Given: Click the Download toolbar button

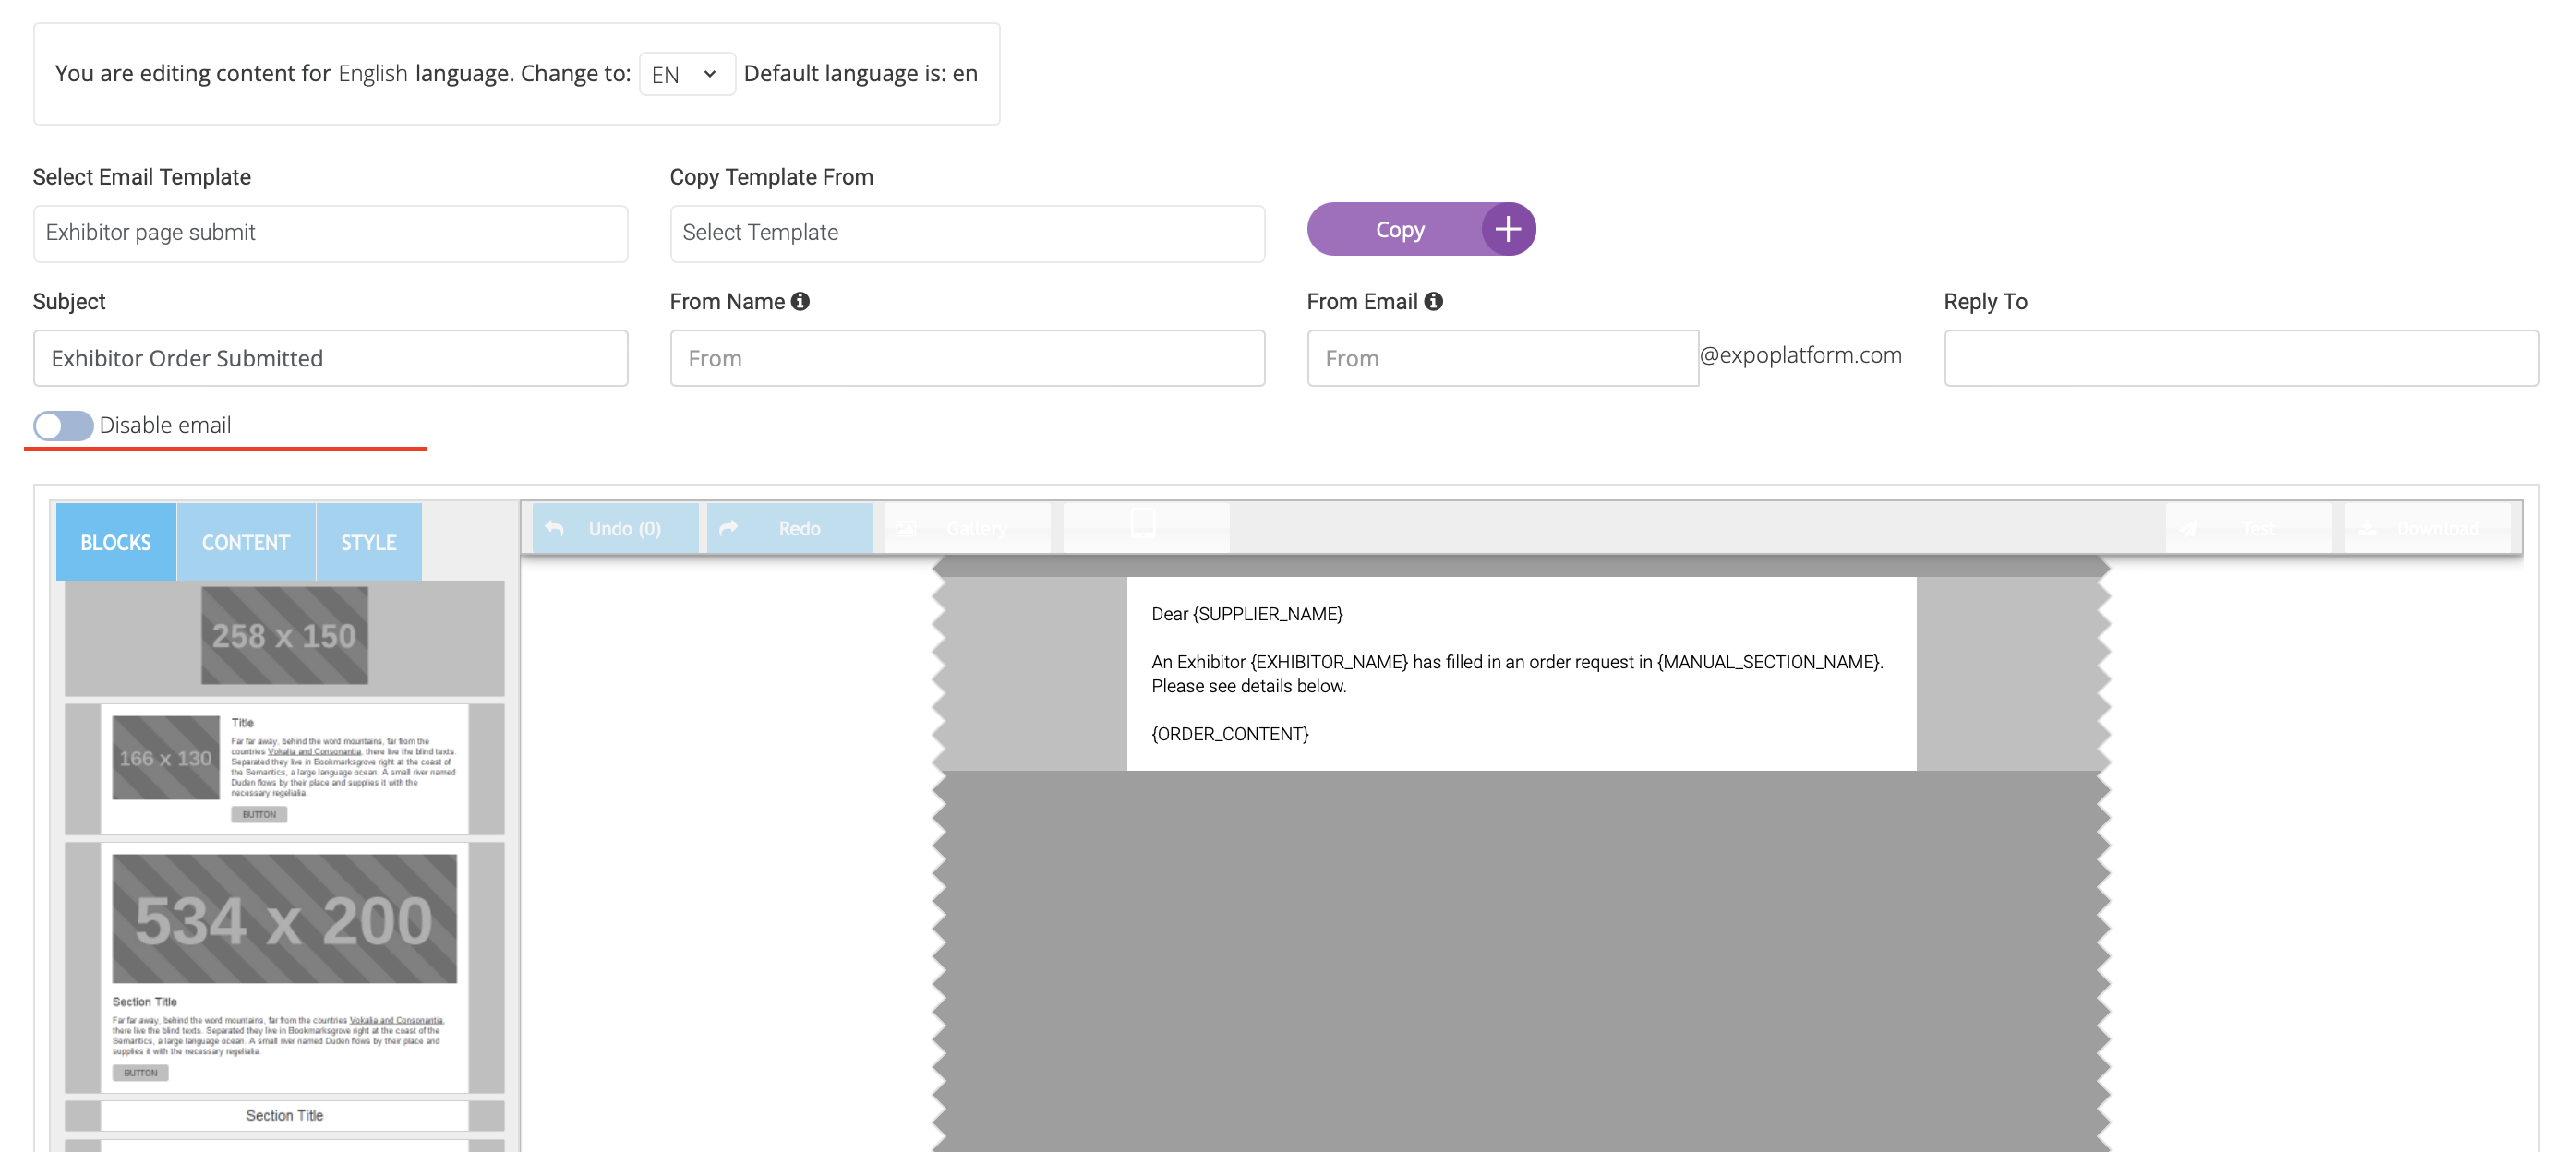Looking at the screenshot, I should coord(2426,528).
